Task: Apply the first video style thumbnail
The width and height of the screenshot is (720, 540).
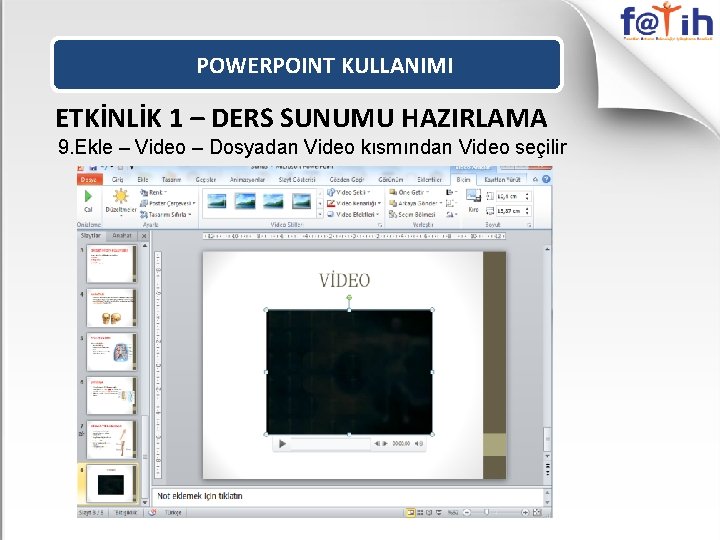Action: 217,201
